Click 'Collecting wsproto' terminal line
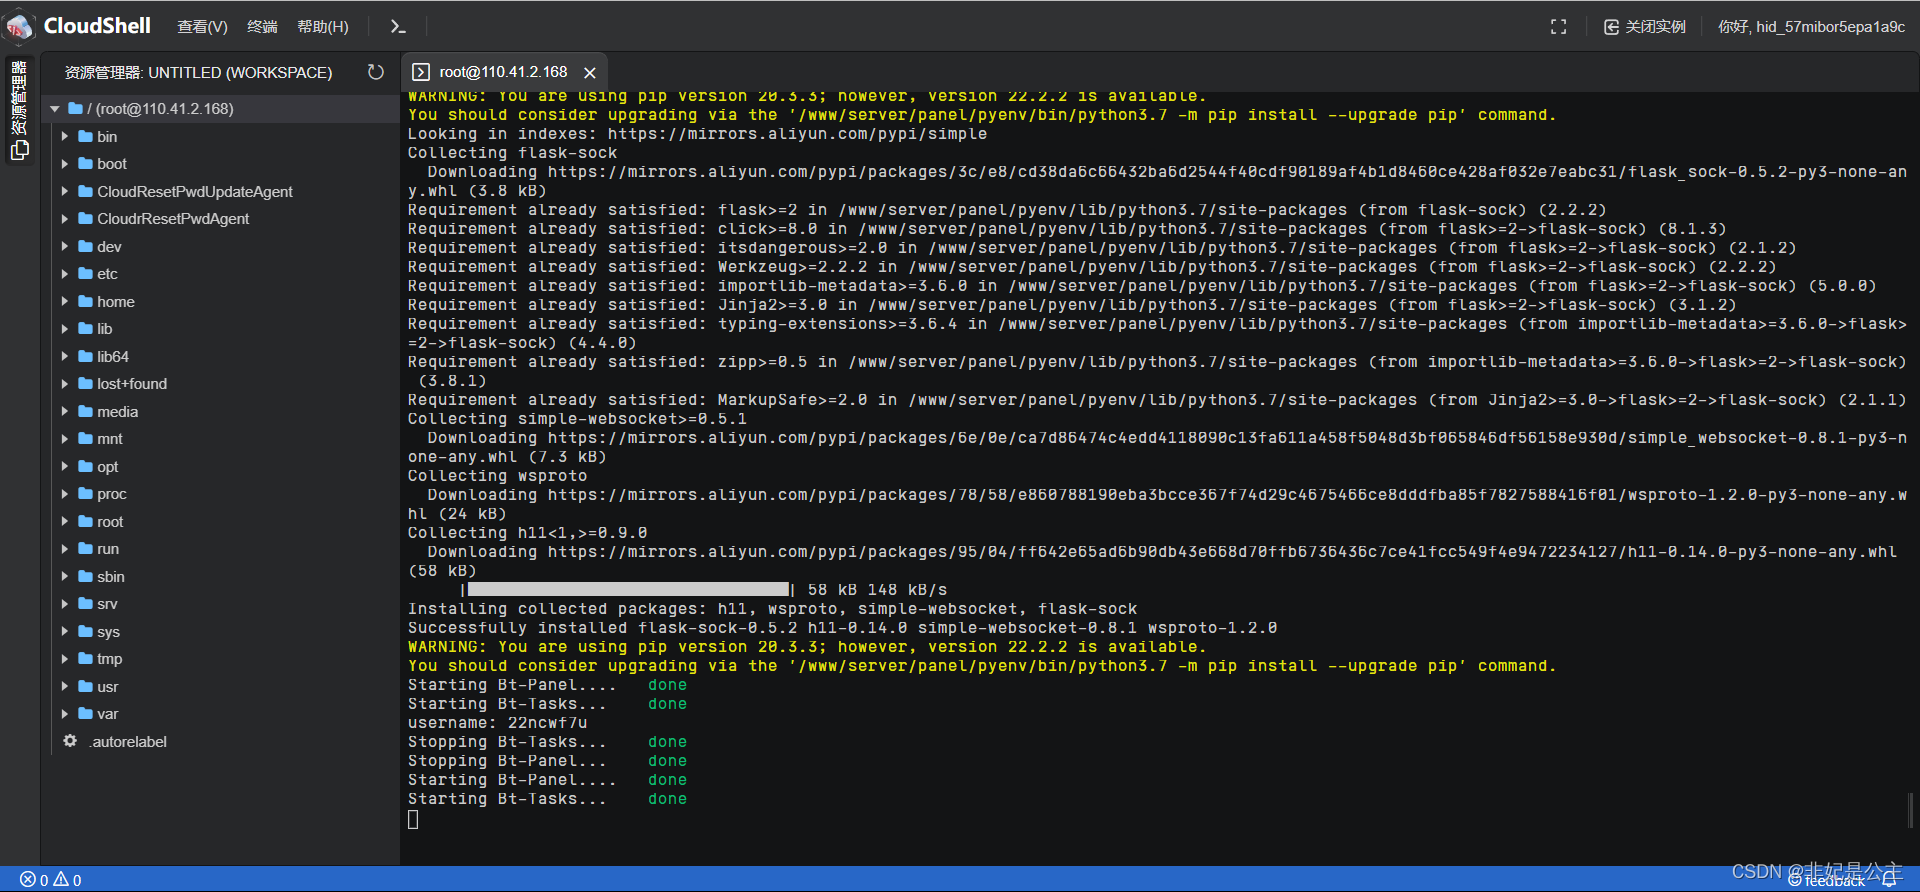Screen dimensions: 1920x892 pos(498,476)
